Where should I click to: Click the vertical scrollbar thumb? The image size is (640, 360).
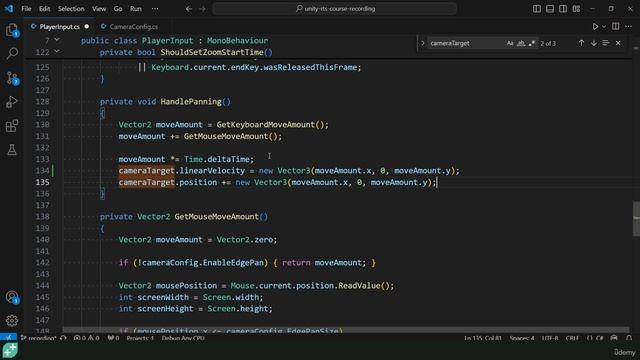(636, 218)
